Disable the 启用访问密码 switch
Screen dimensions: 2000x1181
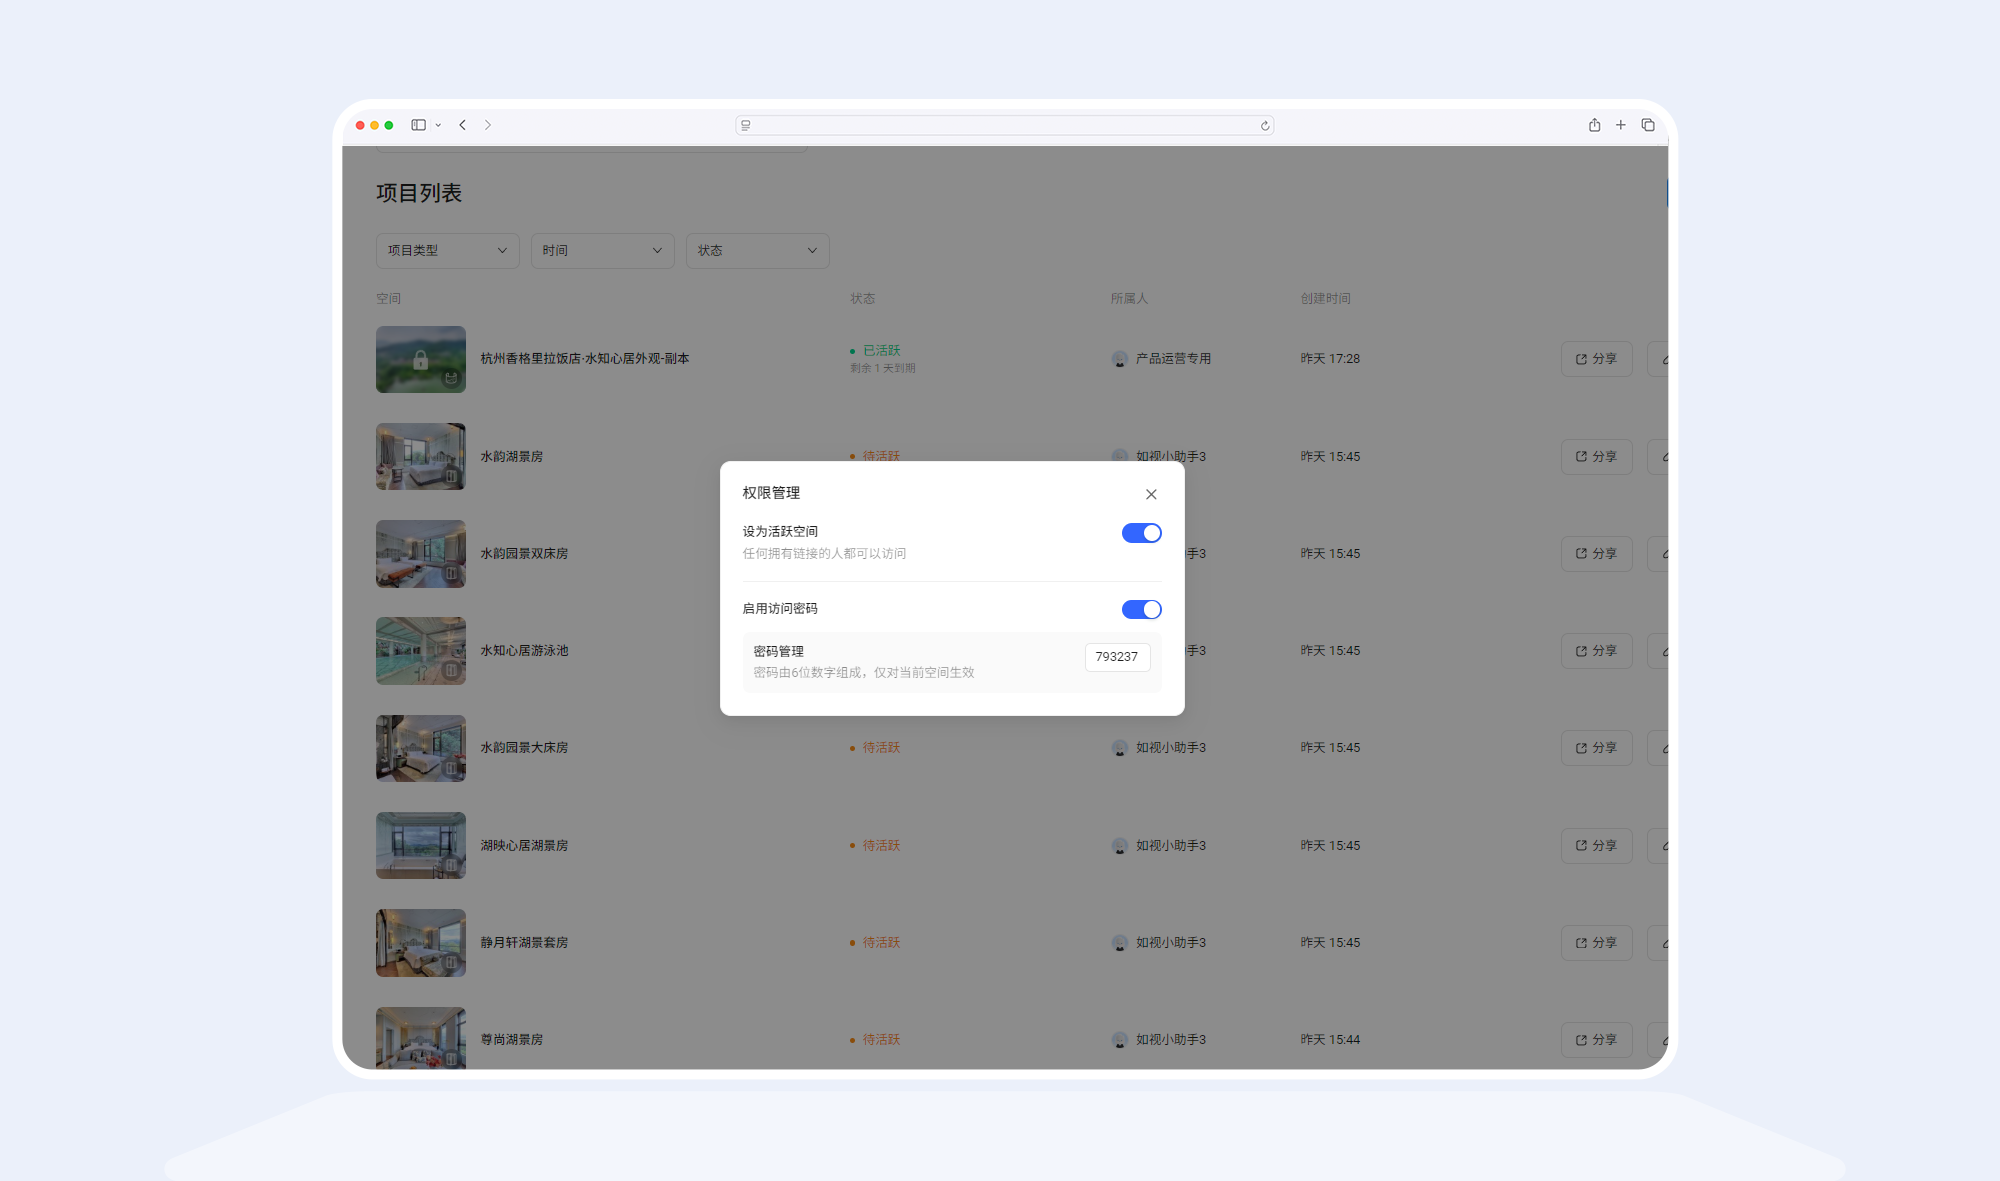1141,609
